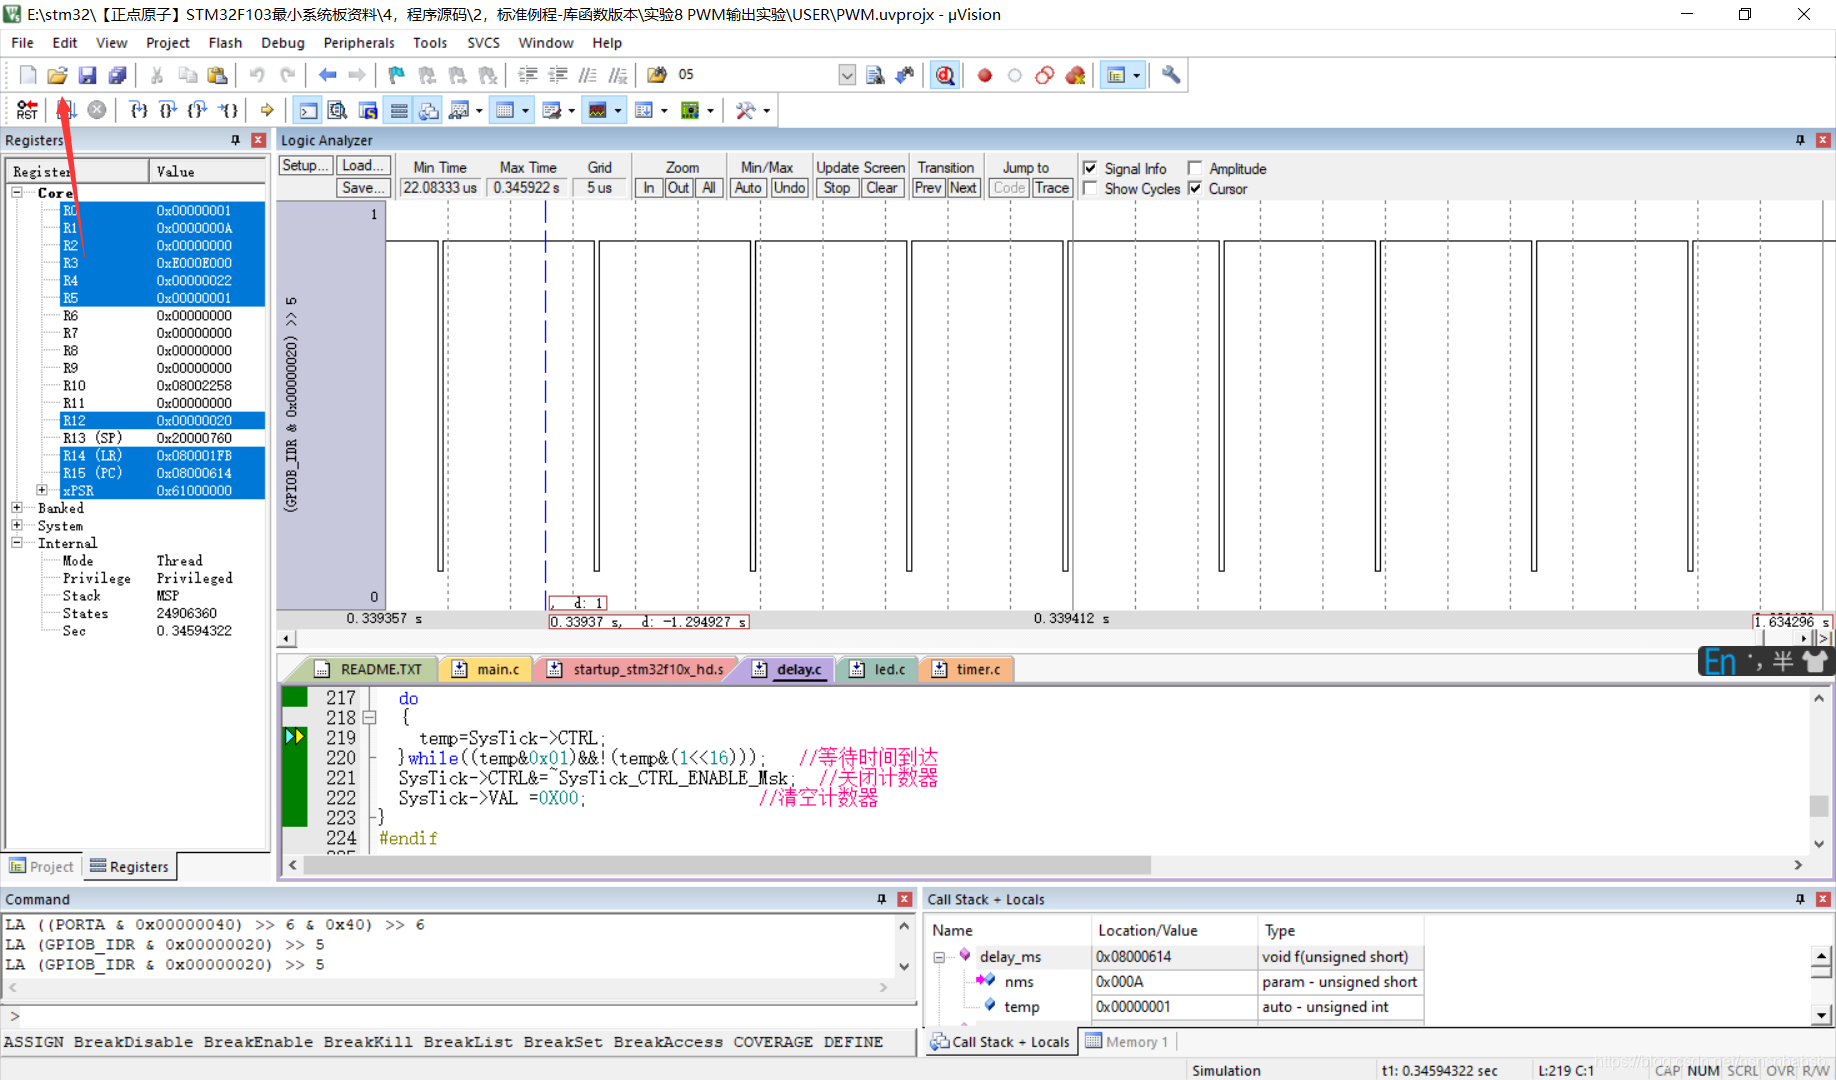1836x1080 pixels.
Task: Click the Step Out icon
Action: tap(198, 110)
